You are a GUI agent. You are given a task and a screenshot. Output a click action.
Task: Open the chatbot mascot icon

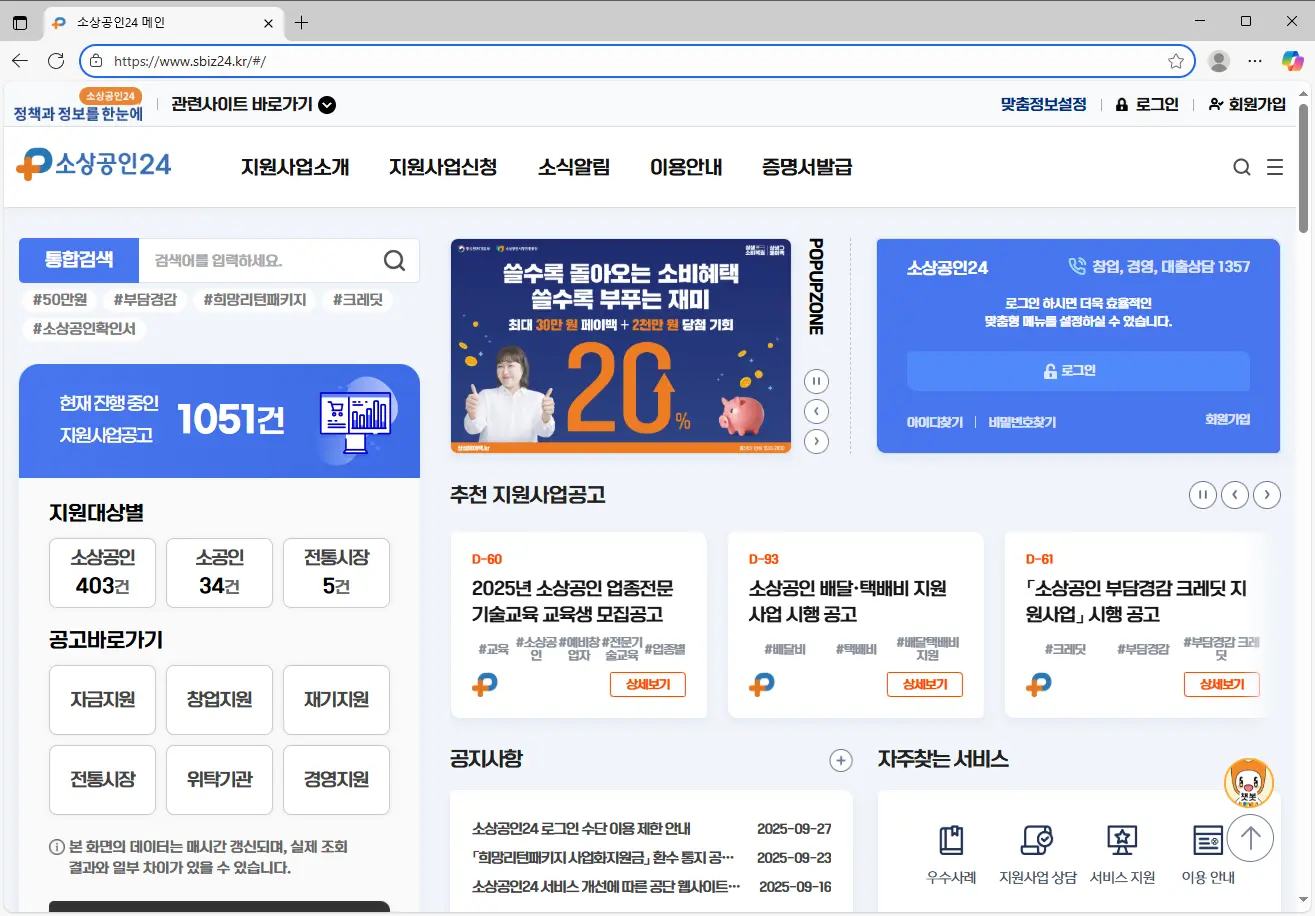(1249, 783)
